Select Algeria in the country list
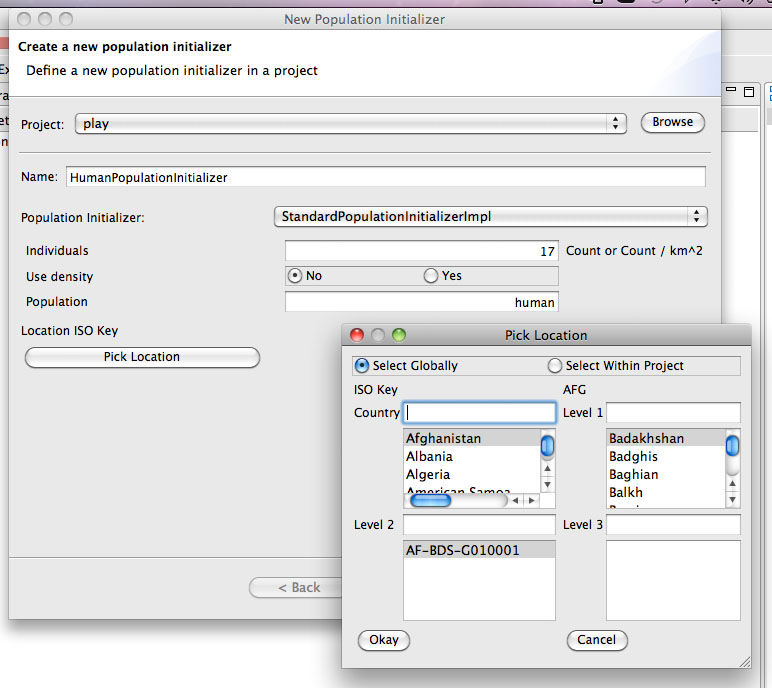 472,474
